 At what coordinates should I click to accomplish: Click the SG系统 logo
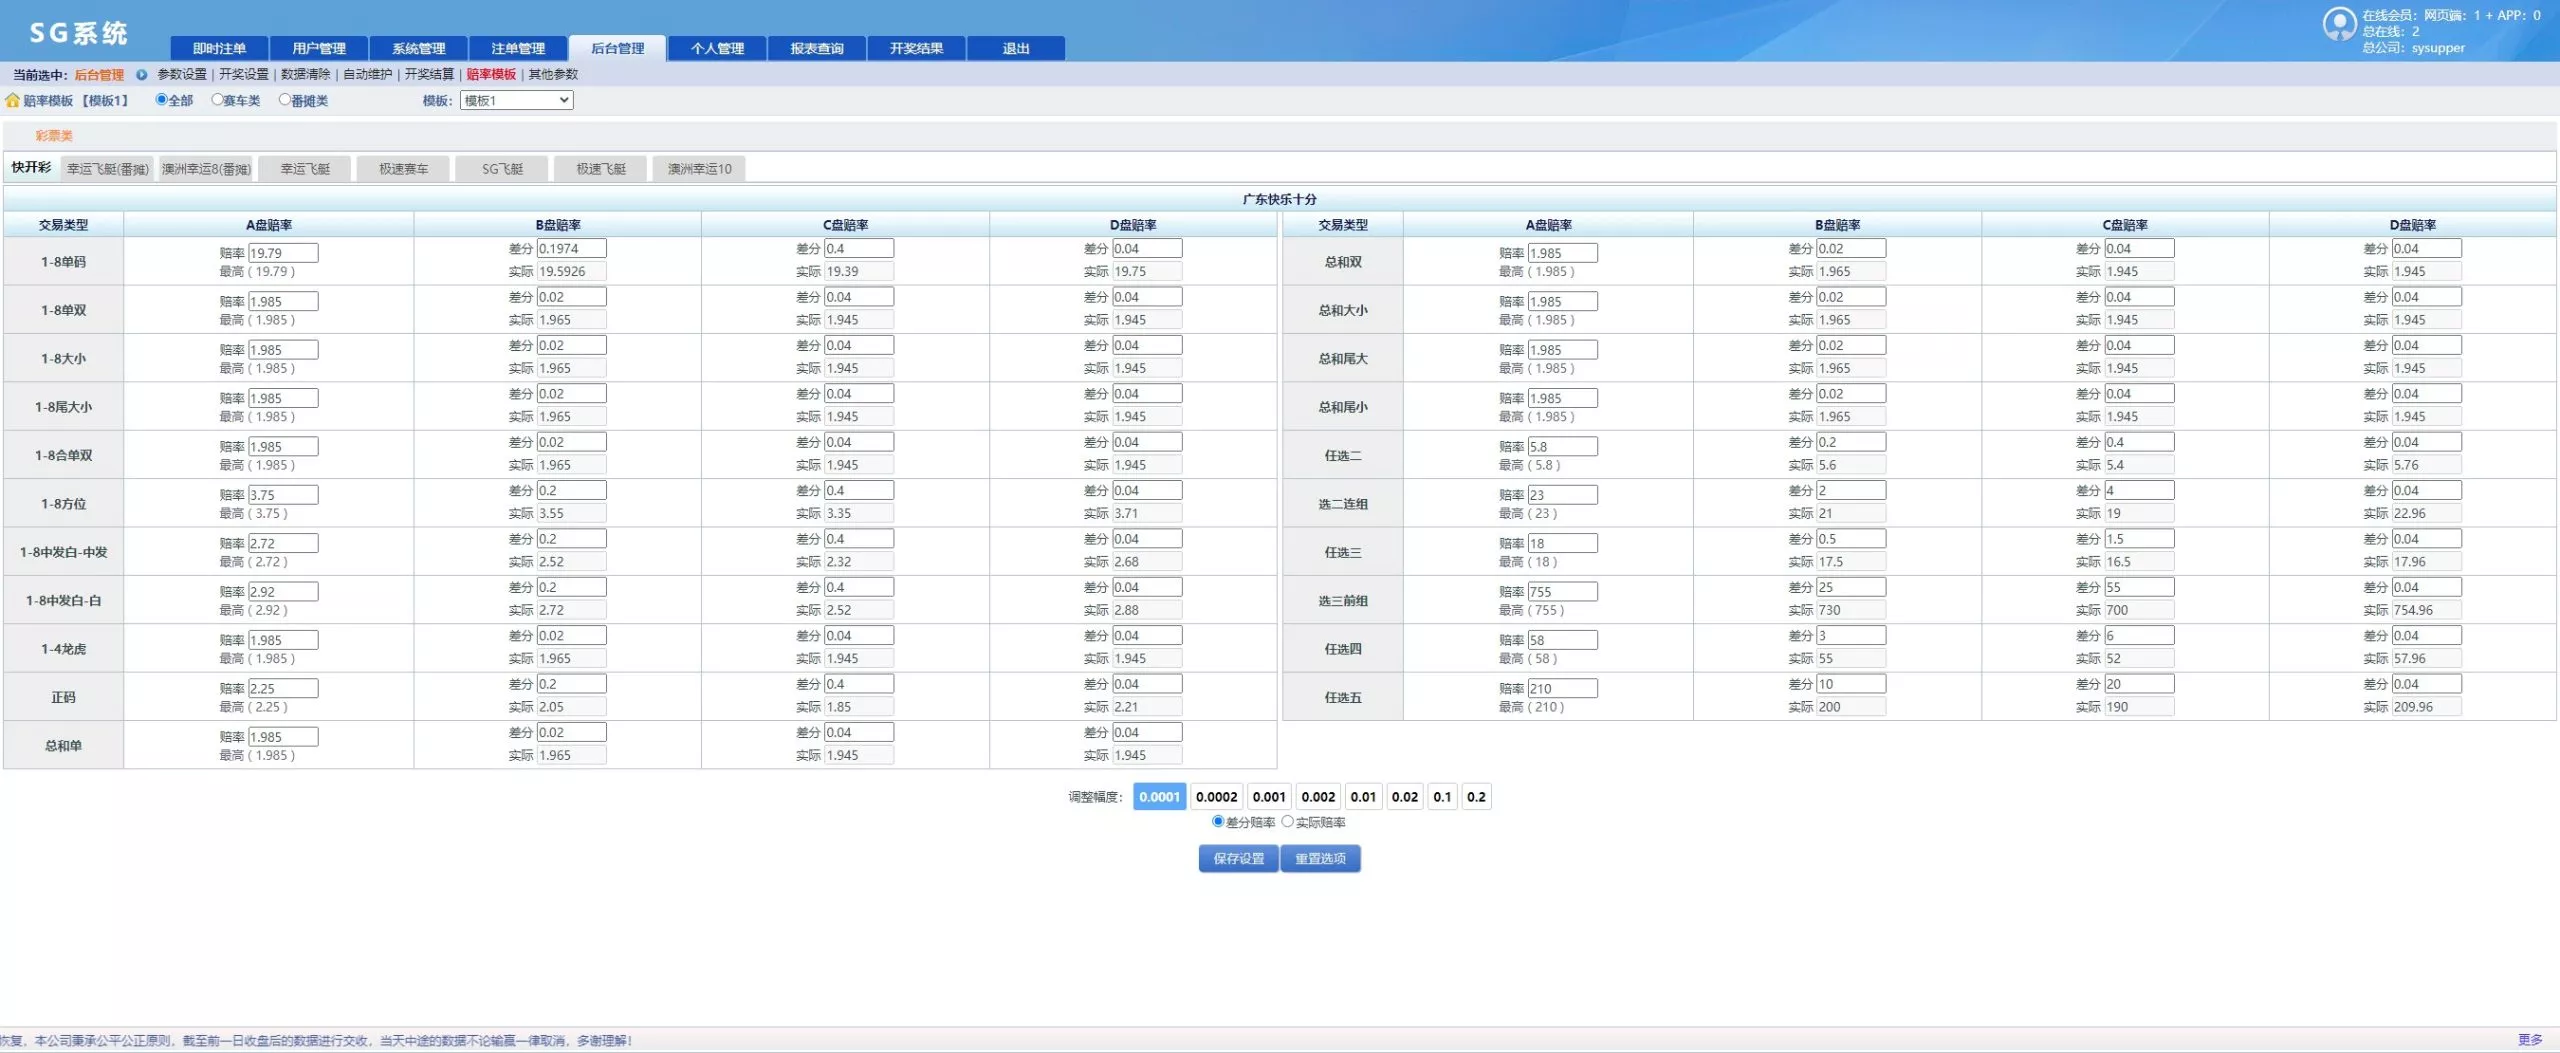pyautogui.click(x=78, y=33)
